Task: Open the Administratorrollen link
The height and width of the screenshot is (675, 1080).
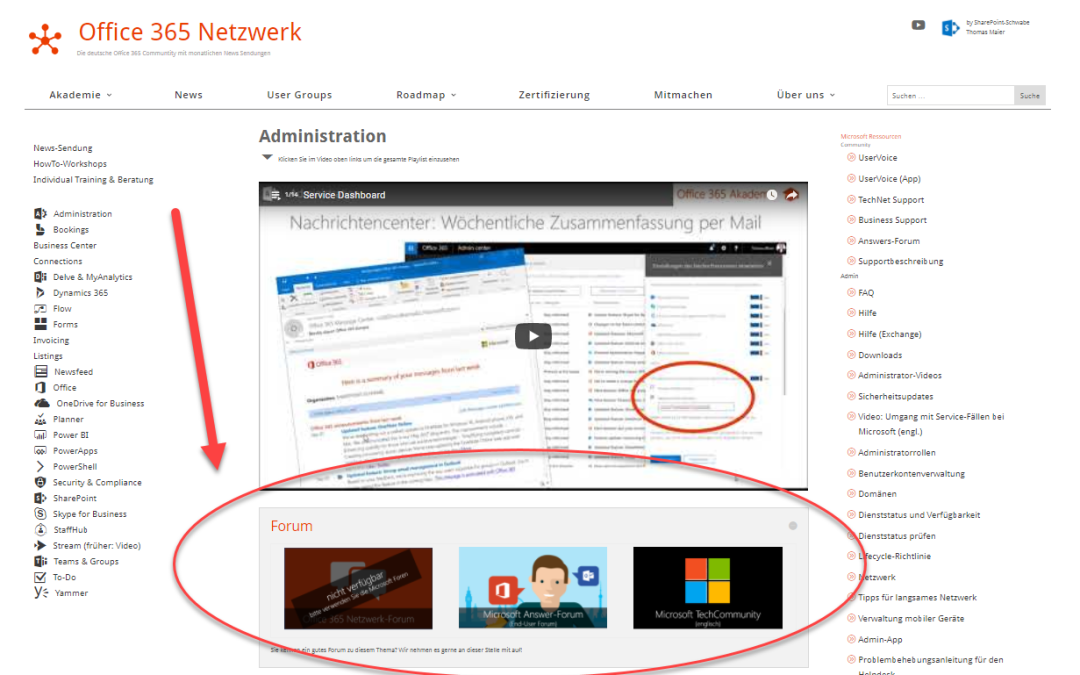Action: (x=897, y=453)
